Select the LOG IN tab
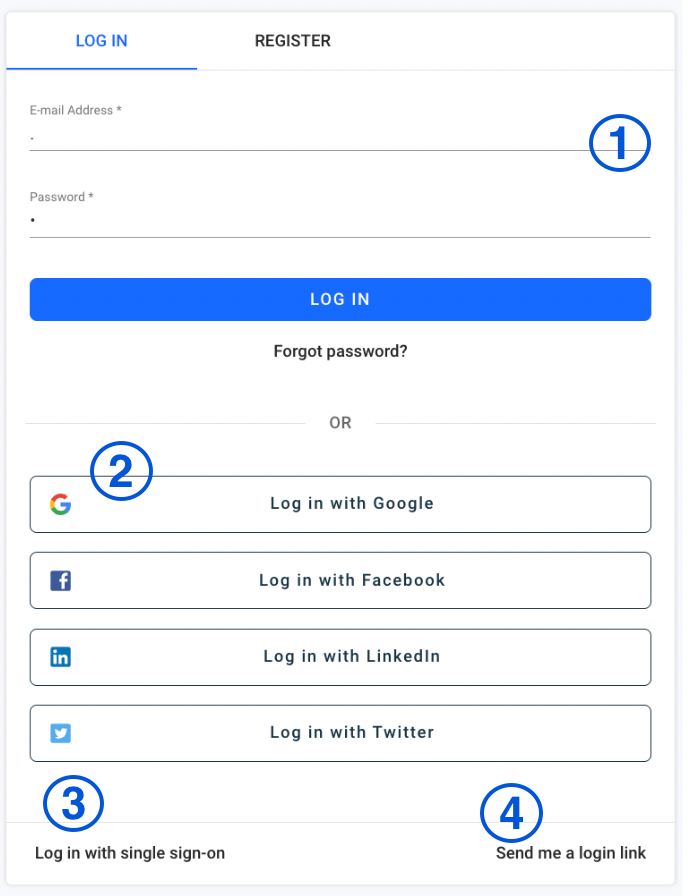Image resolution: width=690 pixels, height=896 pixels. click(102, 41)
